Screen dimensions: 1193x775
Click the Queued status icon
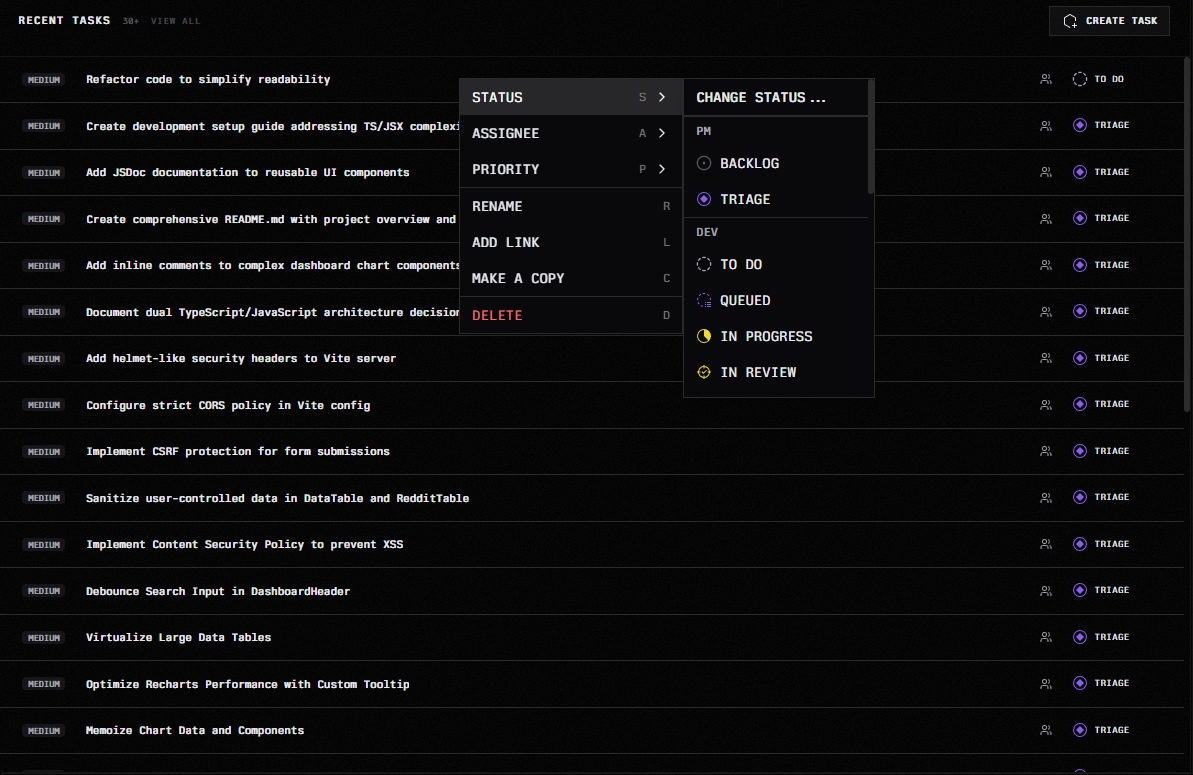coord(704,300)
